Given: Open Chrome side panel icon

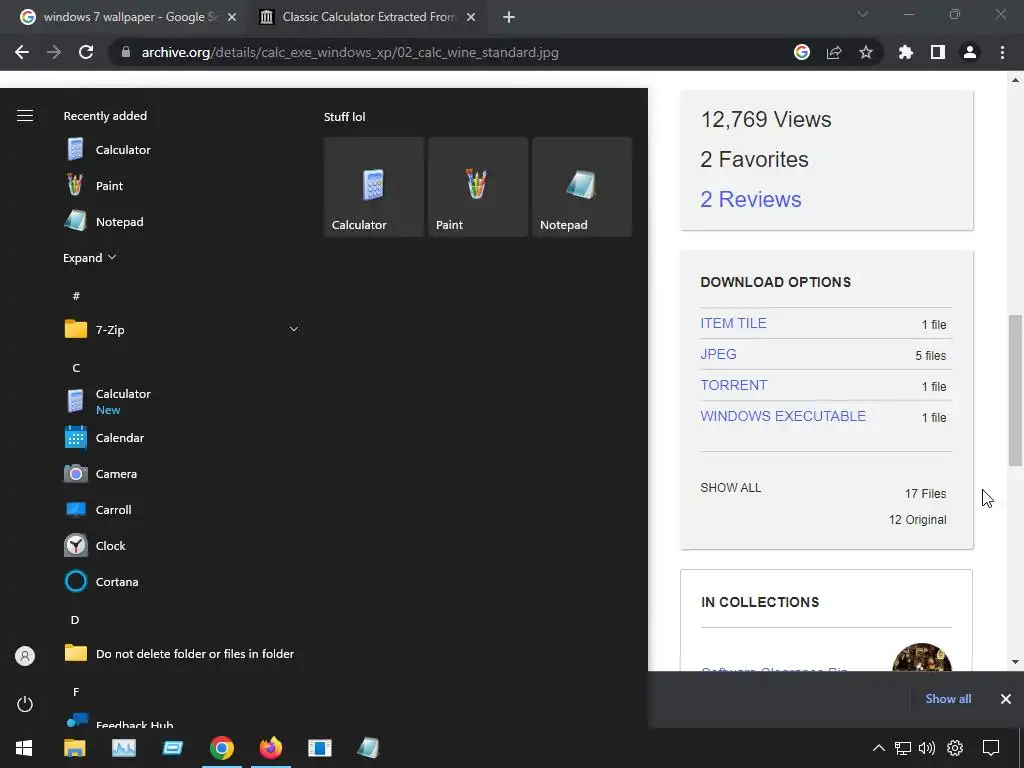Looking at the screenshot, I should (x=938, y=52).
